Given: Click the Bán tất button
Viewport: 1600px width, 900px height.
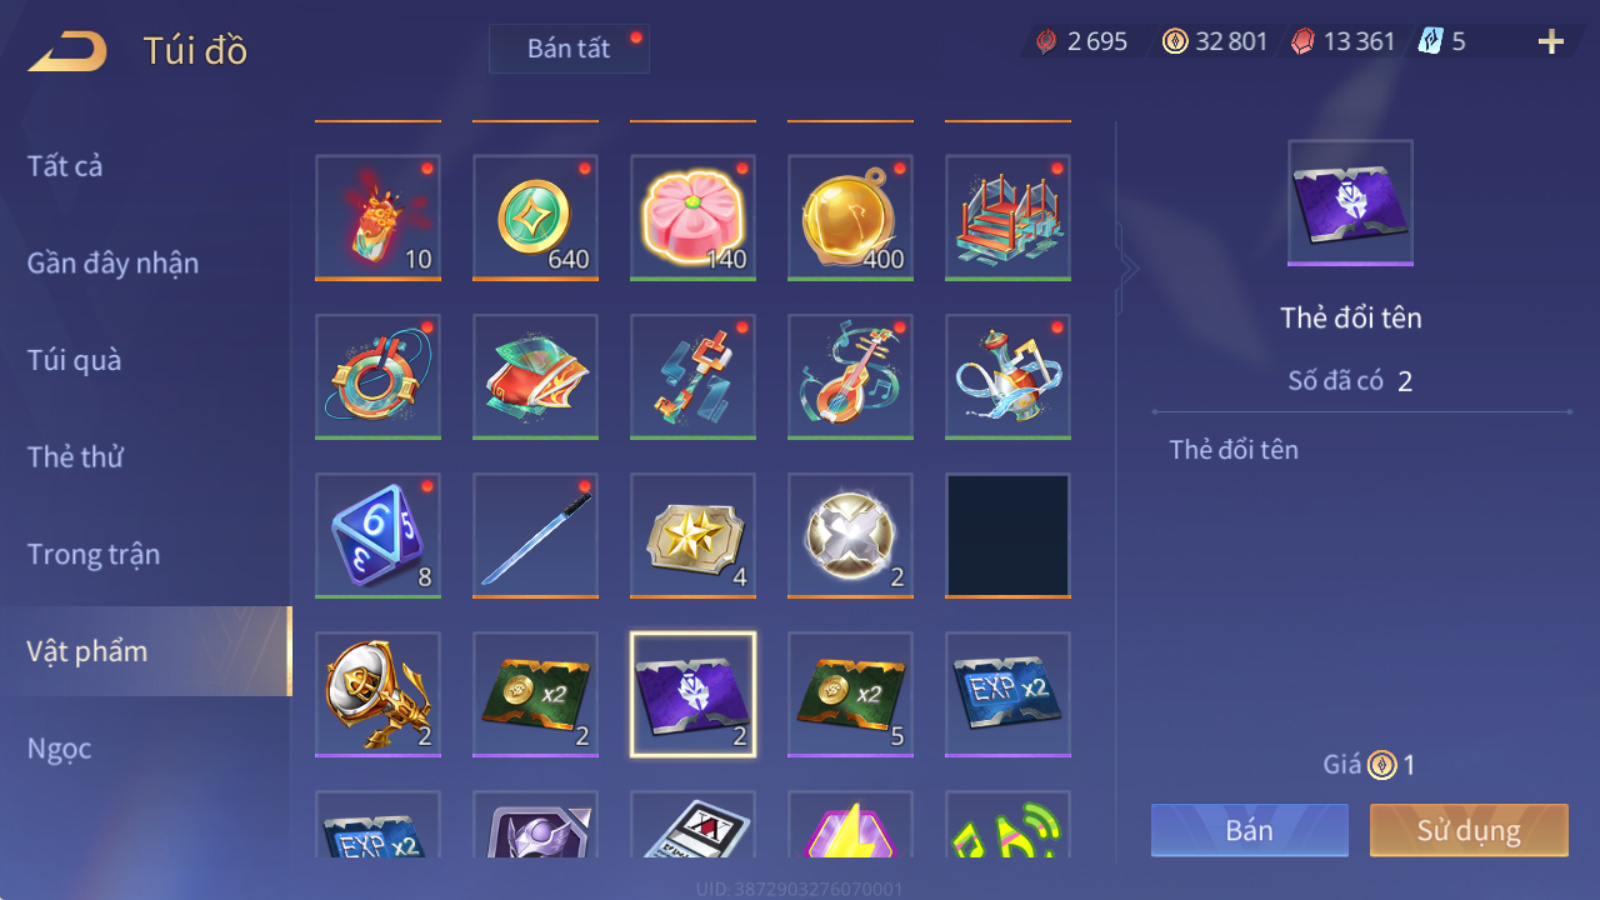Looking at the screenshot, I should tap(569, 49).
